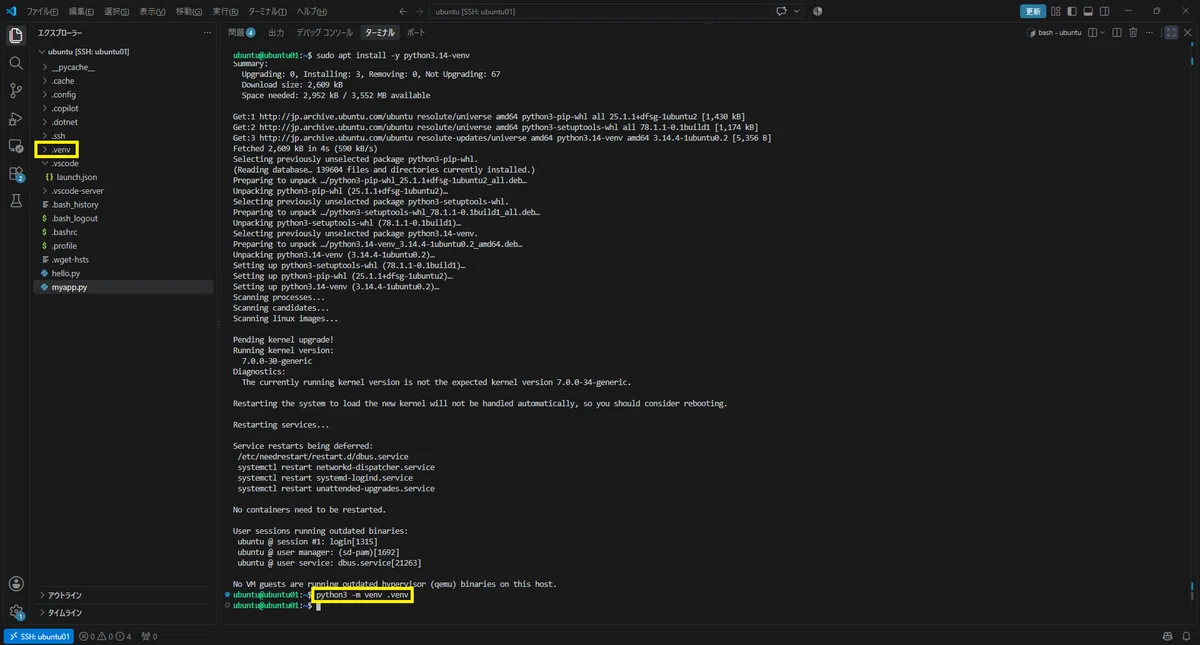Click the trash icon to kill terminal
Viewport: 1200px width, 645px height.
1133,32
